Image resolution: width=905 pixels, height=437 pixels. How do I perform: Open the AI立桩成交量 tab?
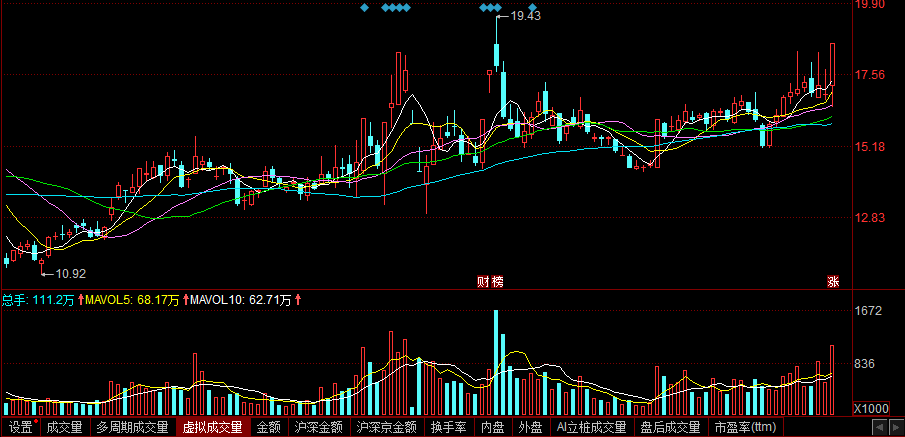pos(591,428)
